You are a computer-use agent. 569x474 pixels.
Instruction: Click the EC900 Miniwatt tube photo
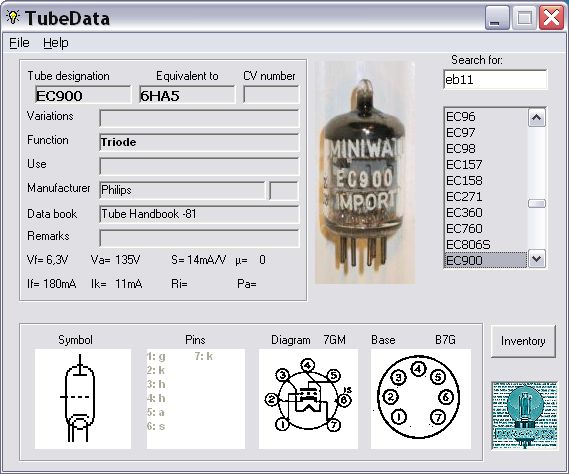[365, 172]
